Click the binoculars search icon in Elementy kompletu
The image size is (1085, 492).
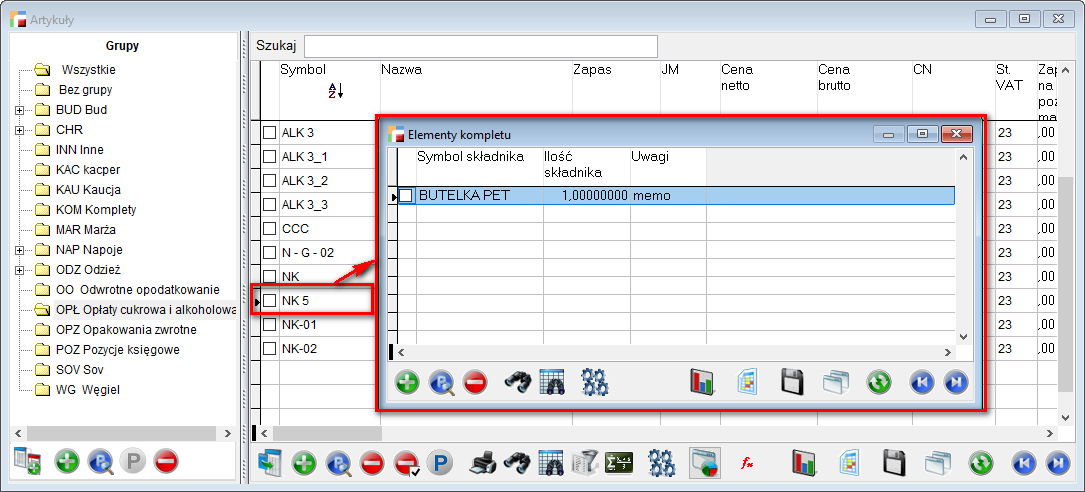click(516, 382)
